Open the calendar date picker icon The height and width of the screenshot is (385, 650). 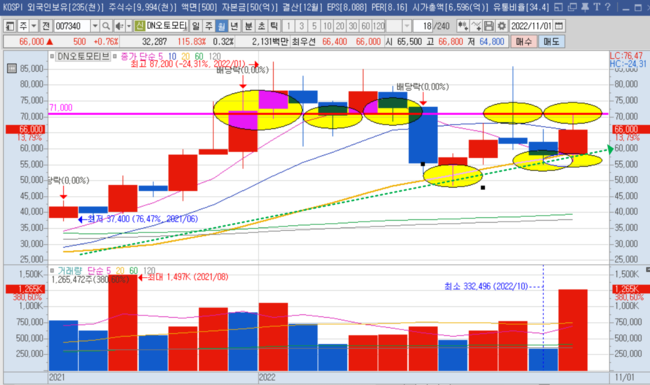(559, 26)
